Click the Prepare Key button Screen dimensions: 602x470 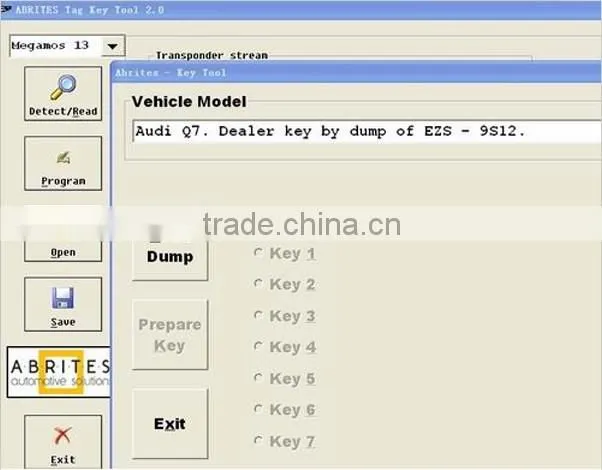pos(170,335)
